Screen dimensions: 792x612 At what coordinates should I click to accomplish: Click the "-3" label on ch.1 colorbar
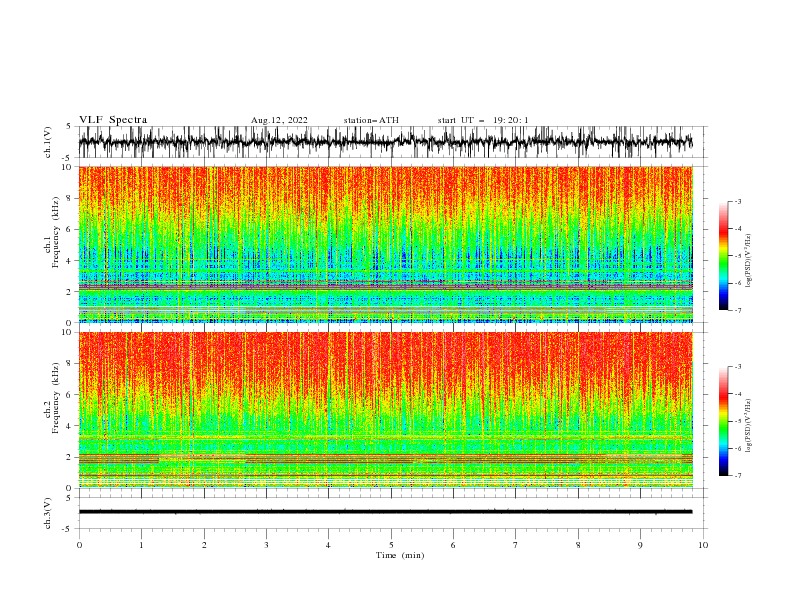point(738,201)
